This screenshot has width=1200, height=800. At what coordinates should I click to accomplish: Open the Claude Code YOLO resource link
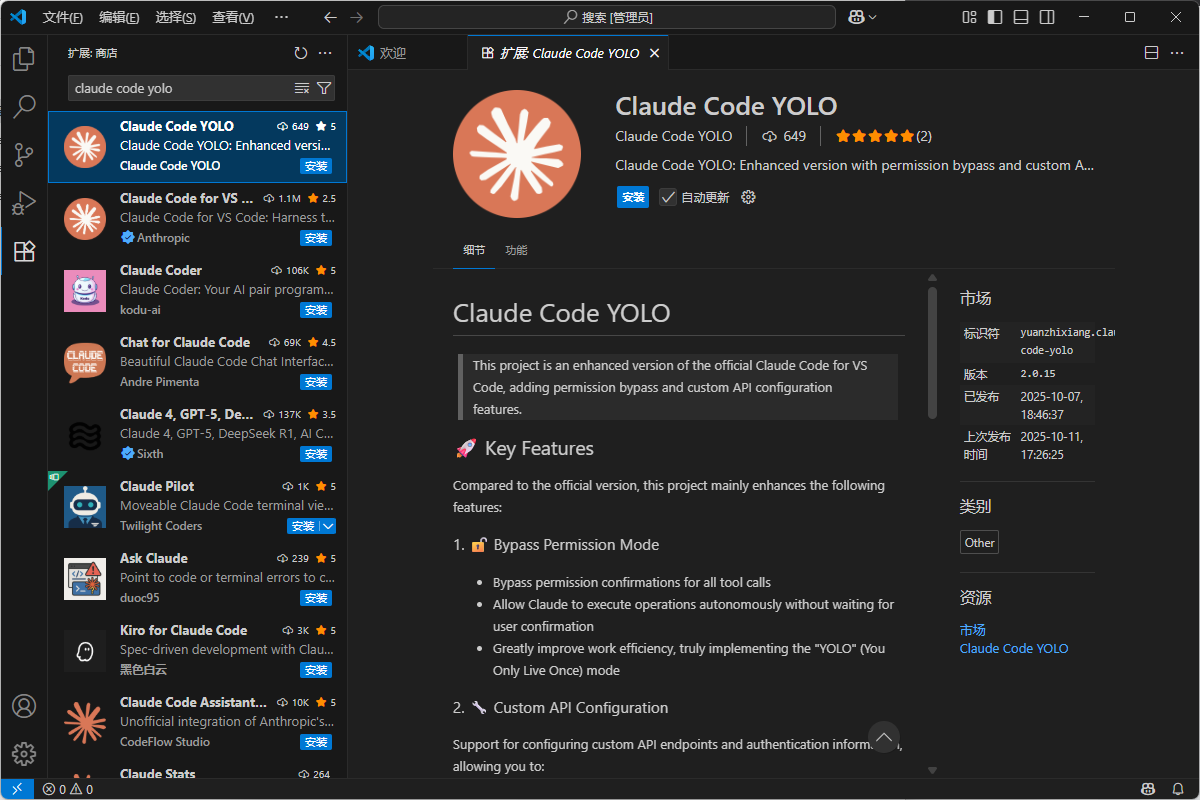point(1013,648)
